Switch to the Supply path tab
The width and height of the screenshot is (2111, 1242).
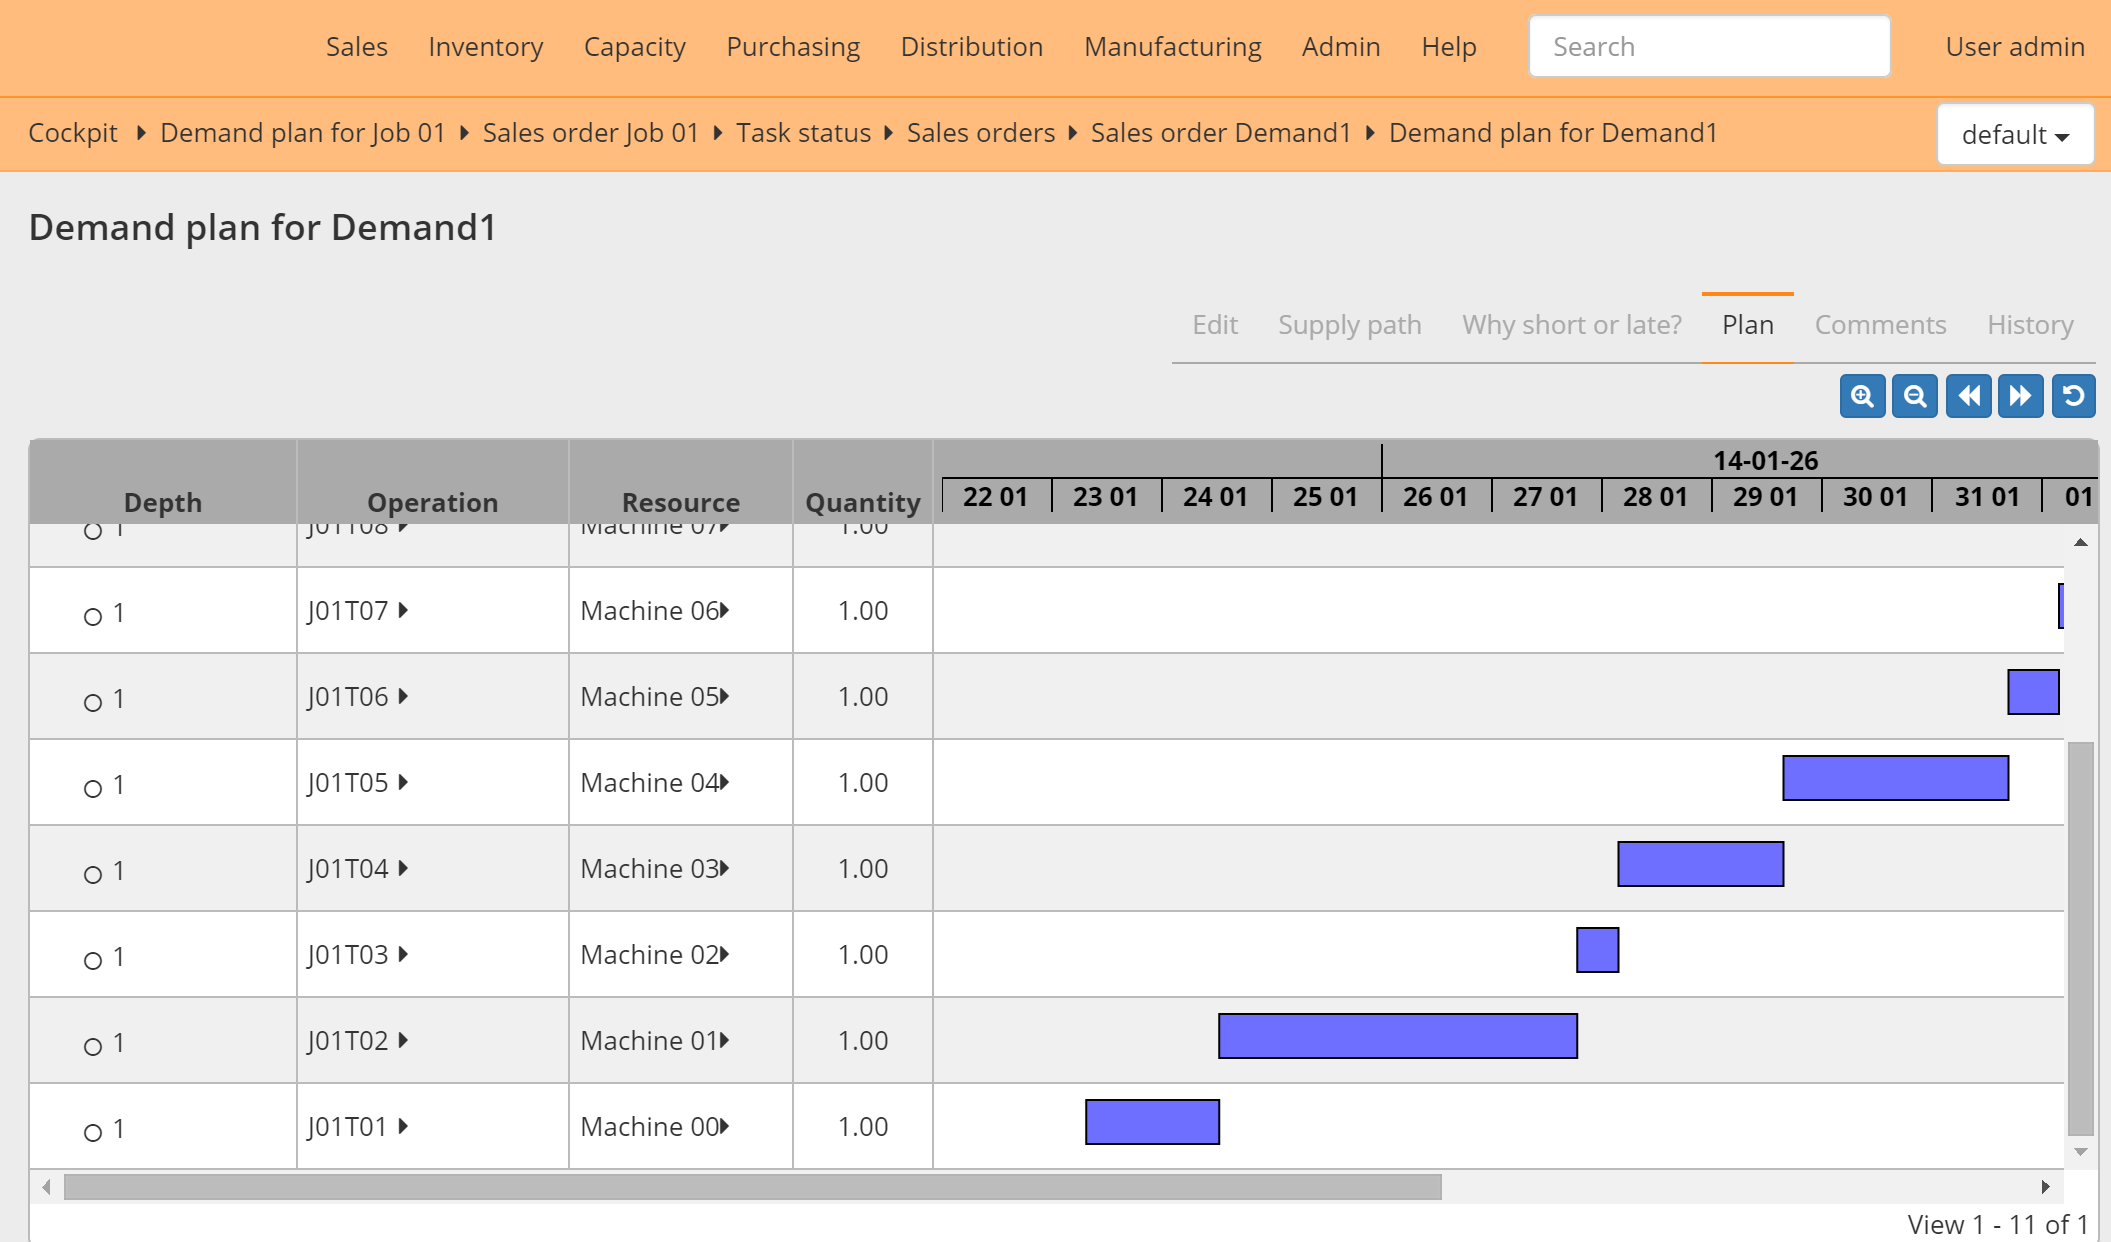pyautogui.click(x=1349, y=324)
